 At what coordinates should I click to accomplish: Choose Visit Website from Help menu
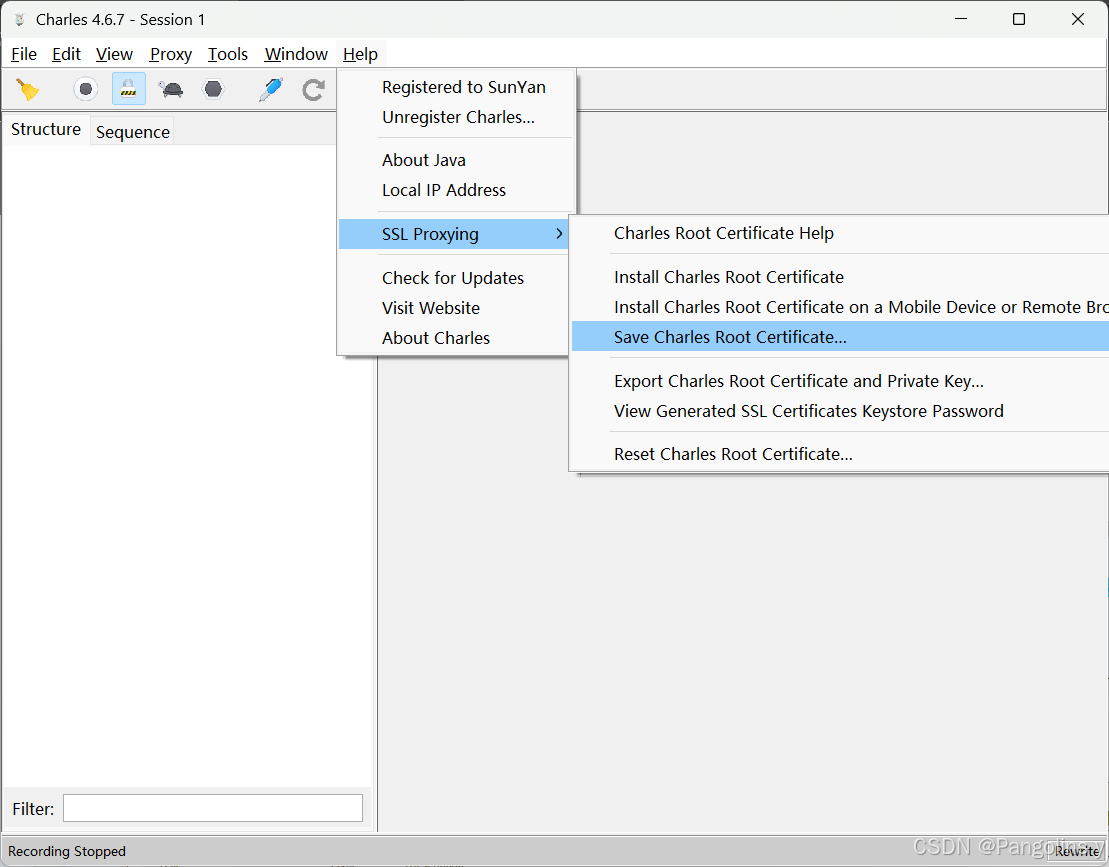click(x=453, y=308)
